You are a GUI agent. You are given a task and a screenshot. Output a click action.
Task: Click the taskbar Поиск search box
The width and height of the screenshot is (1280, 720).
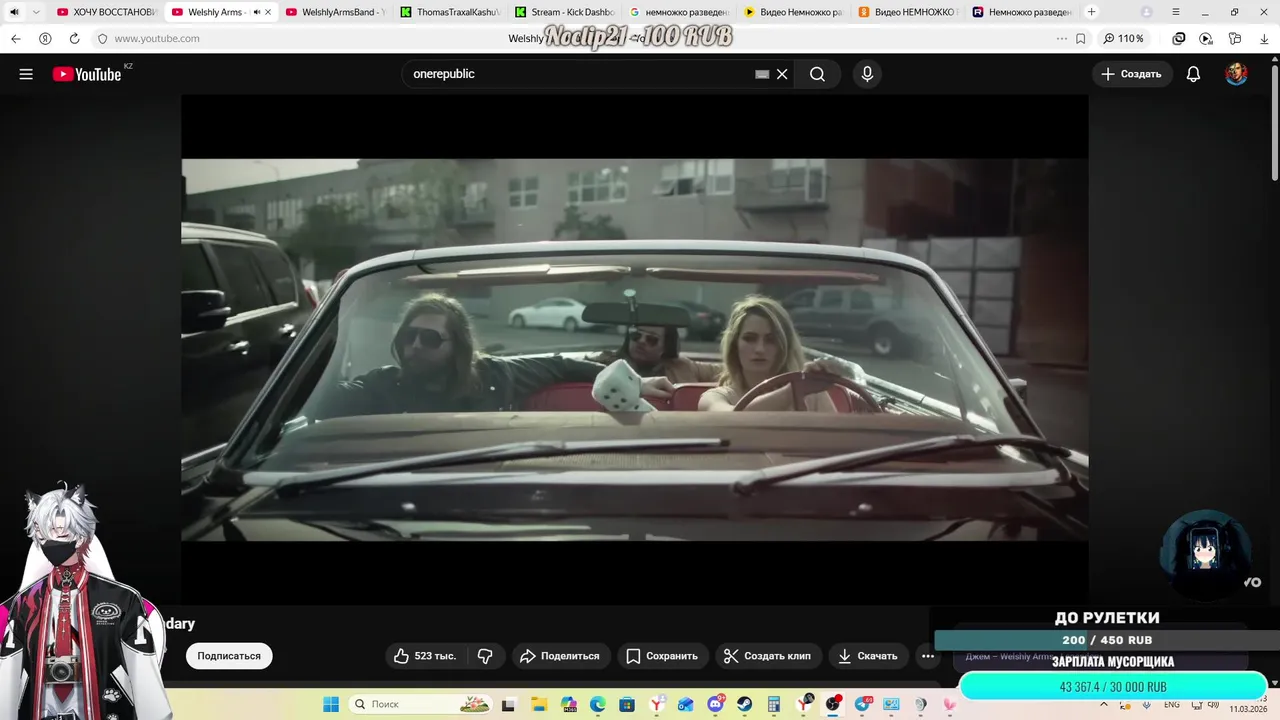[420, 704]
